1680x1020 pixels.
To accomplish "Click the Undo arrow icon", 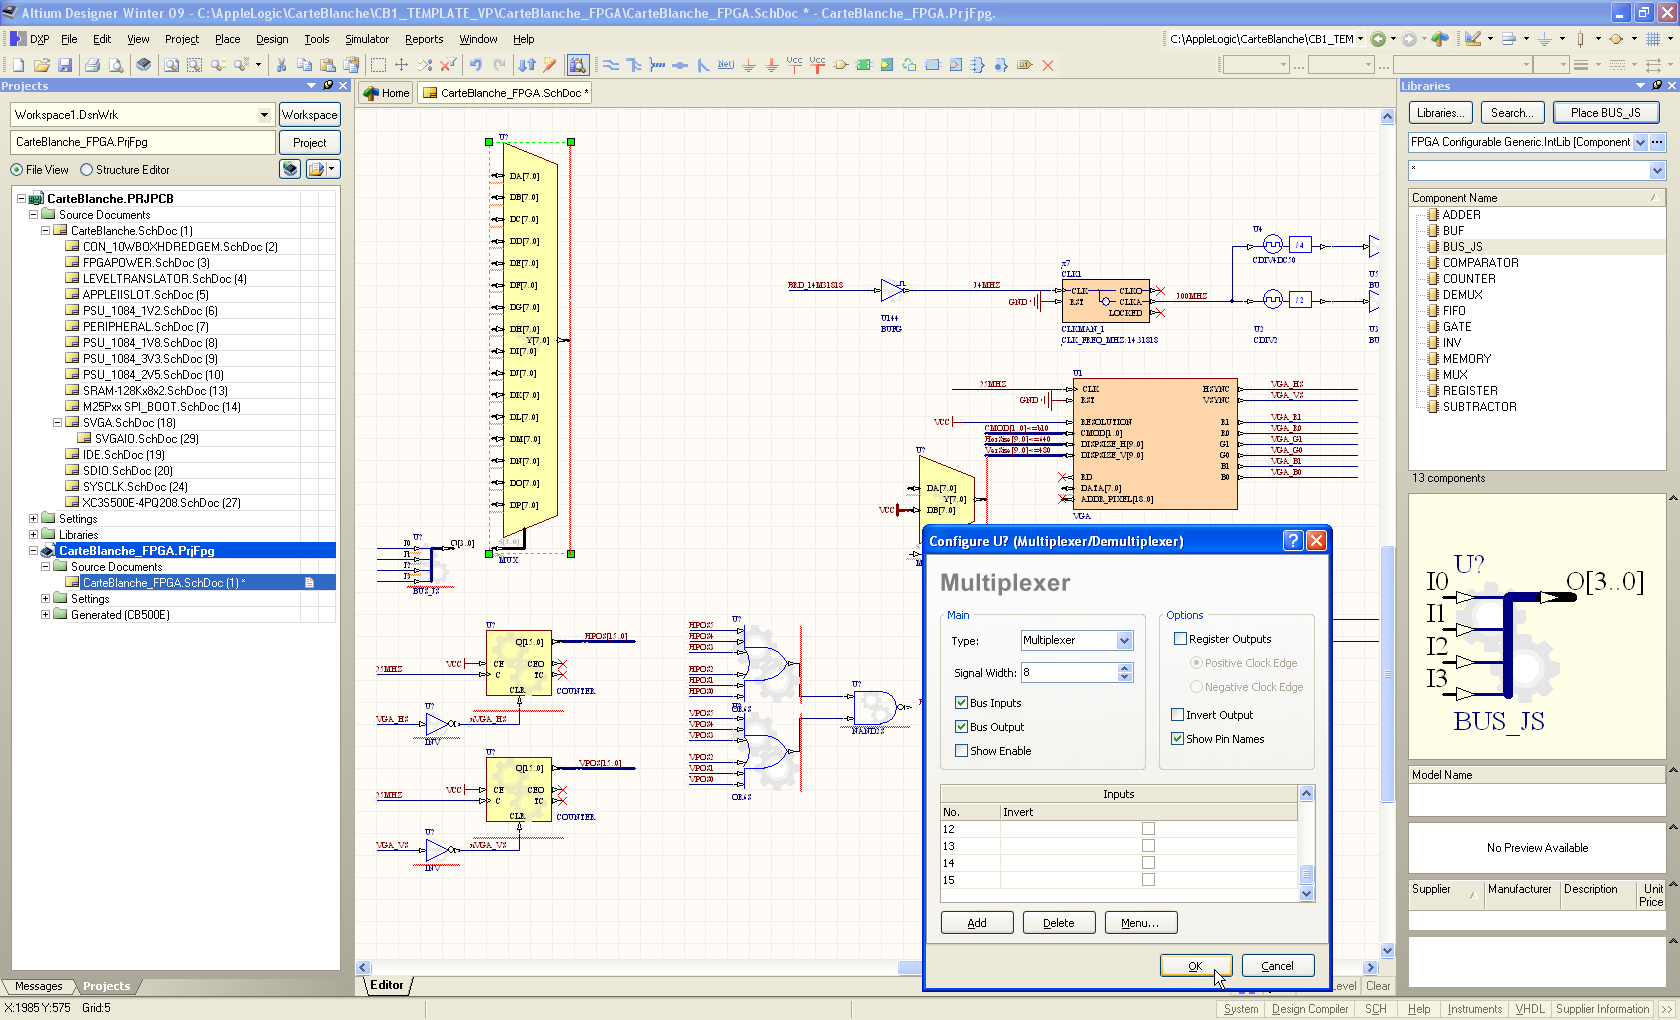I will pos(475,65).
